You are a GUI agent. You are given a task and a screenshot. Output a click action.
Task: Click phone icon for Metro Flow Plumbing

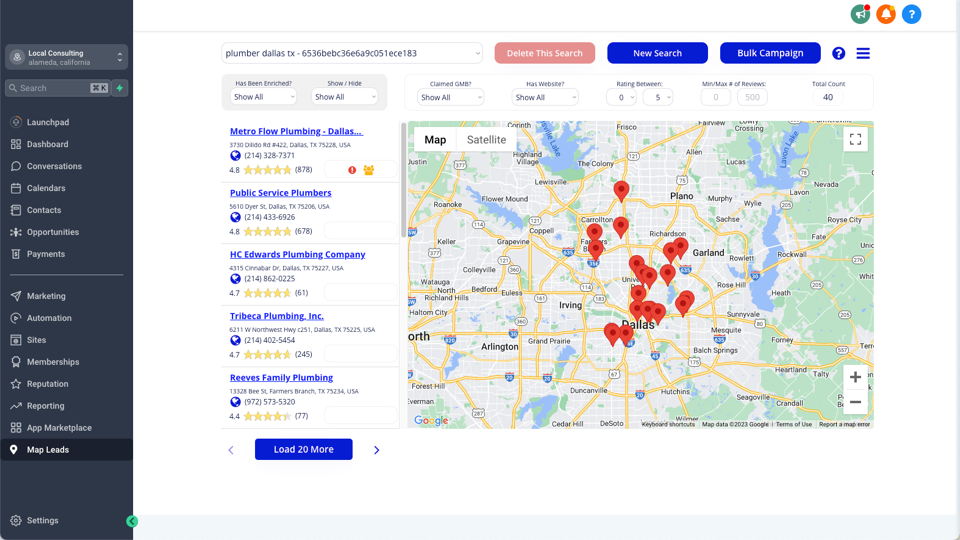pyautogui.click(x=235, y=156)
